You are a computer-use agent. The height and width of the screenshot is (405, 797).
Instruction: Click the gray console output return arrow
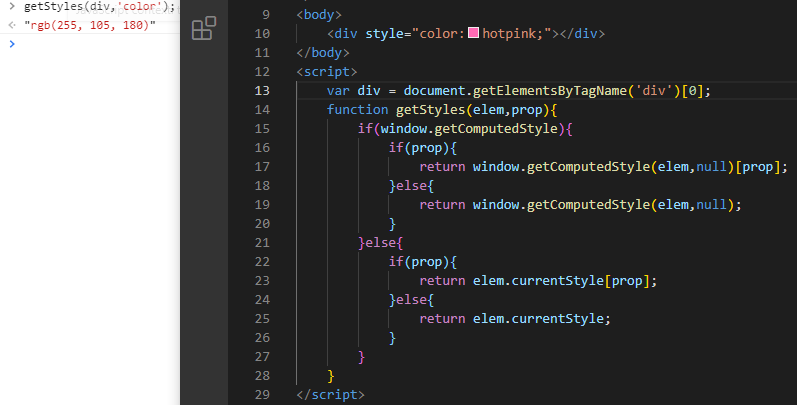tap(12, 25)
